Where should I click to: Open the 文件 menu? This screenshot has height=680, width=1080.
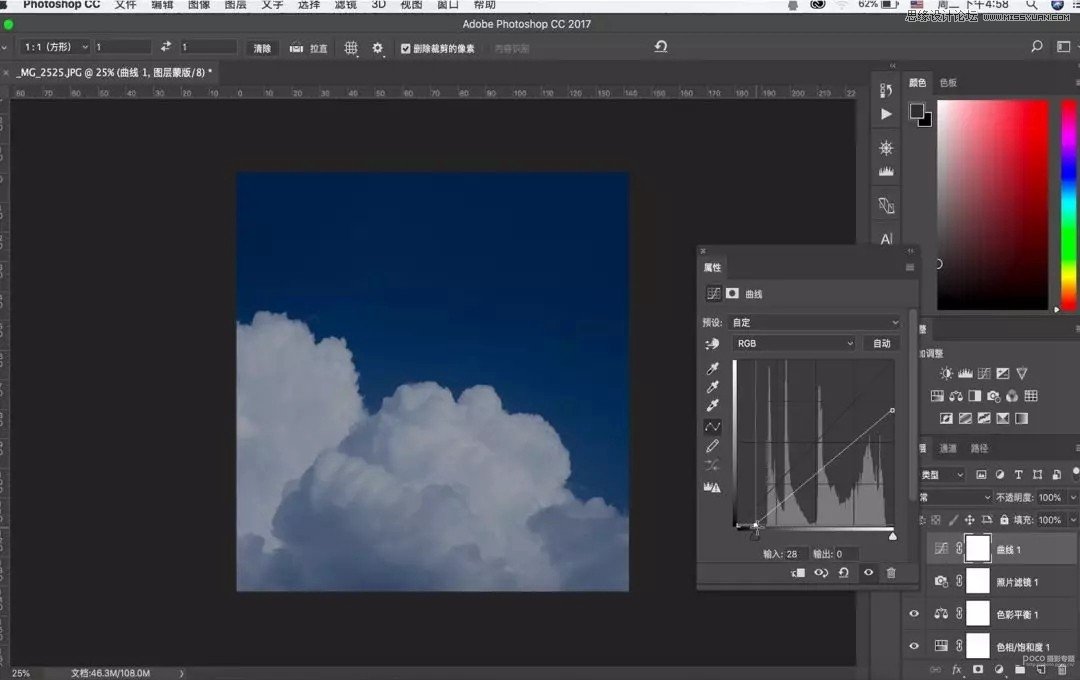coord(125,5)
